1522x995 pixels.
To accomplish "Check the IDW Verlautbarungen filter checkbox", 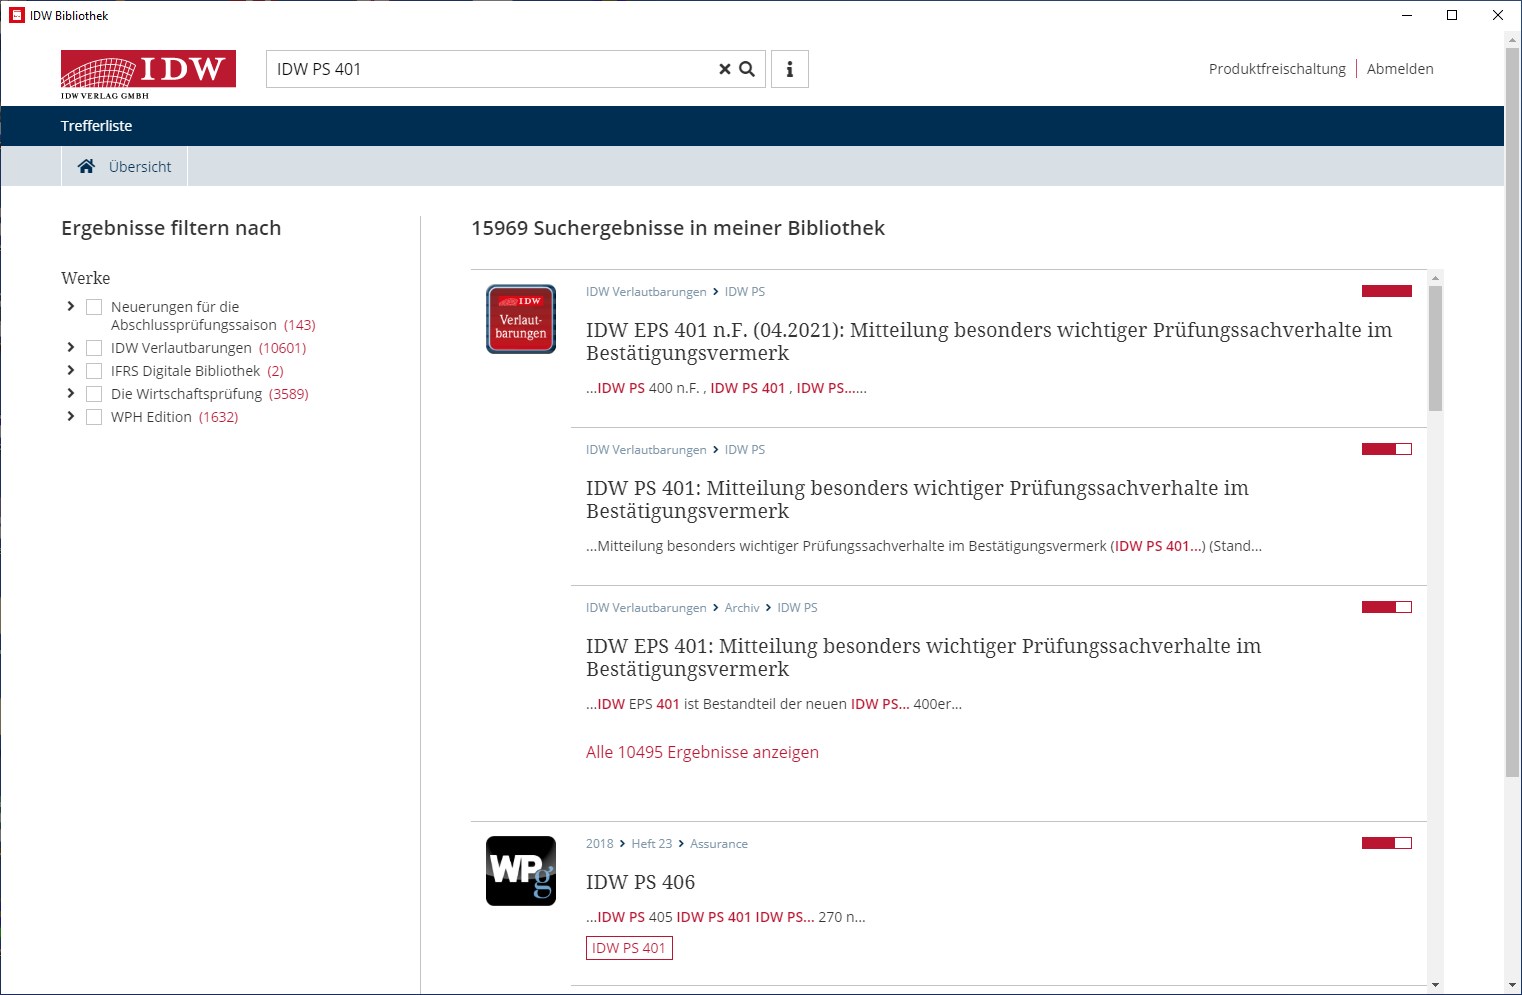I will click(94, 348).
